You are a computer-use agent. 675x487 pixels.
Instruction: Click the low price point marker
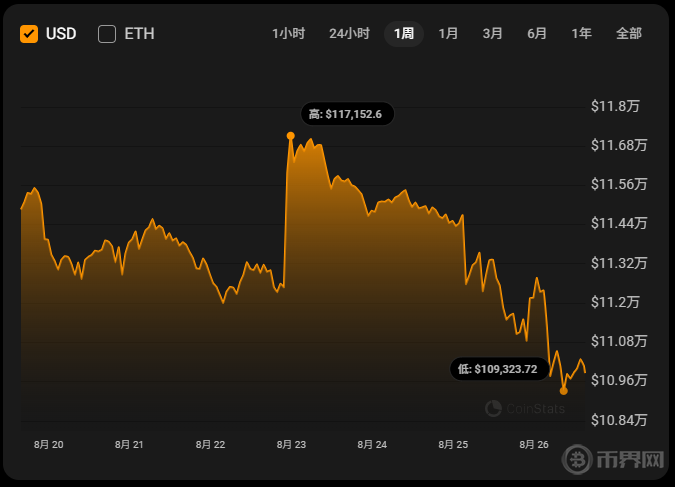(564, 391)
